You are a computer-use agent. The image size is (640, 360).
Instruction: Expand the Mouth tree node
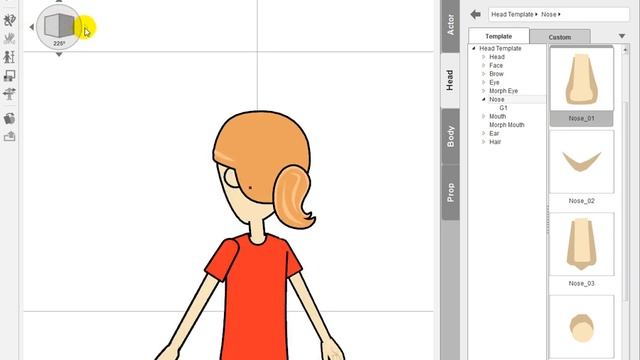pos(484,116)
